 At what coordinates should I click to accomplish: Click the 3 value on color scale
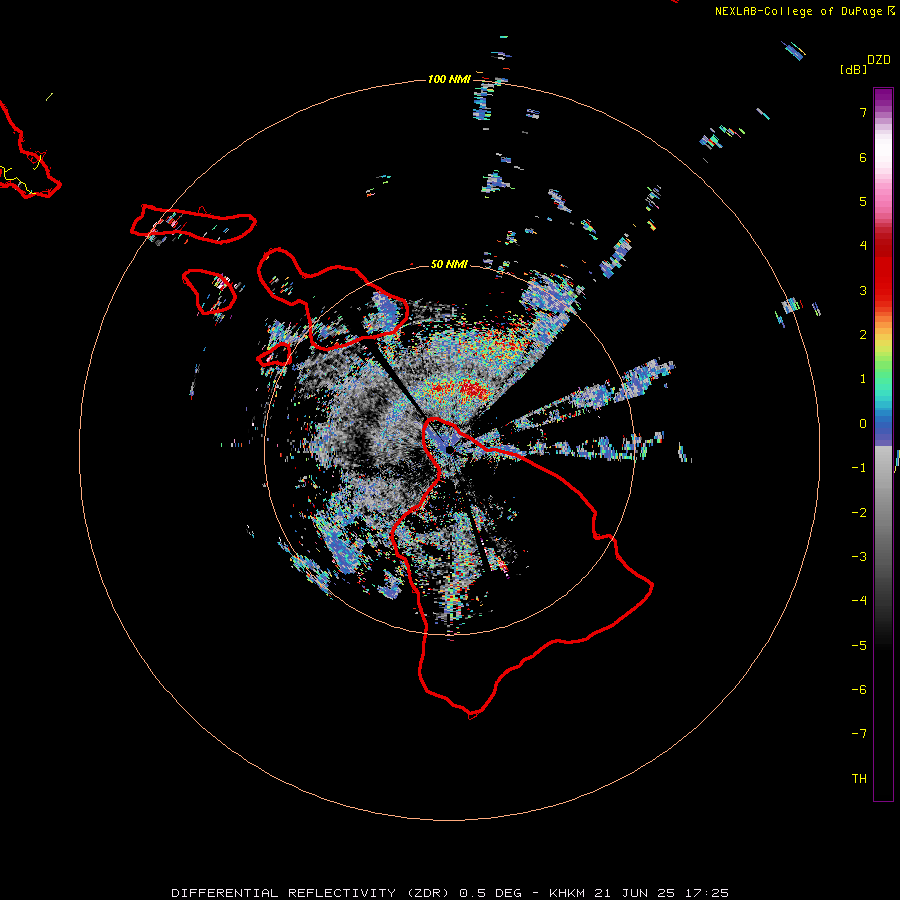click(863, 290)
